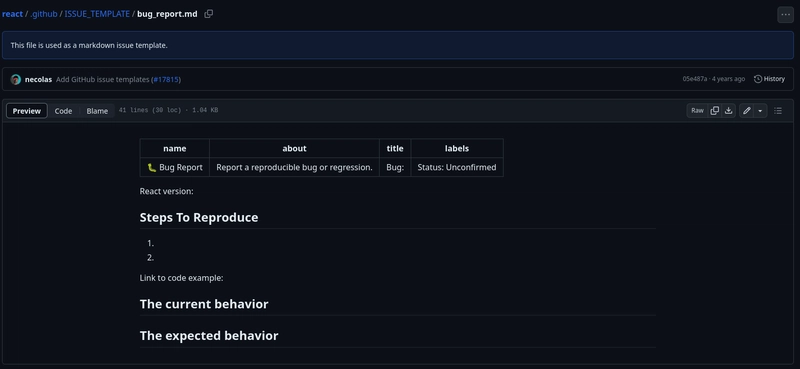Open commit 05e487a hash link

pyautogui.click(x=694, y=79)
